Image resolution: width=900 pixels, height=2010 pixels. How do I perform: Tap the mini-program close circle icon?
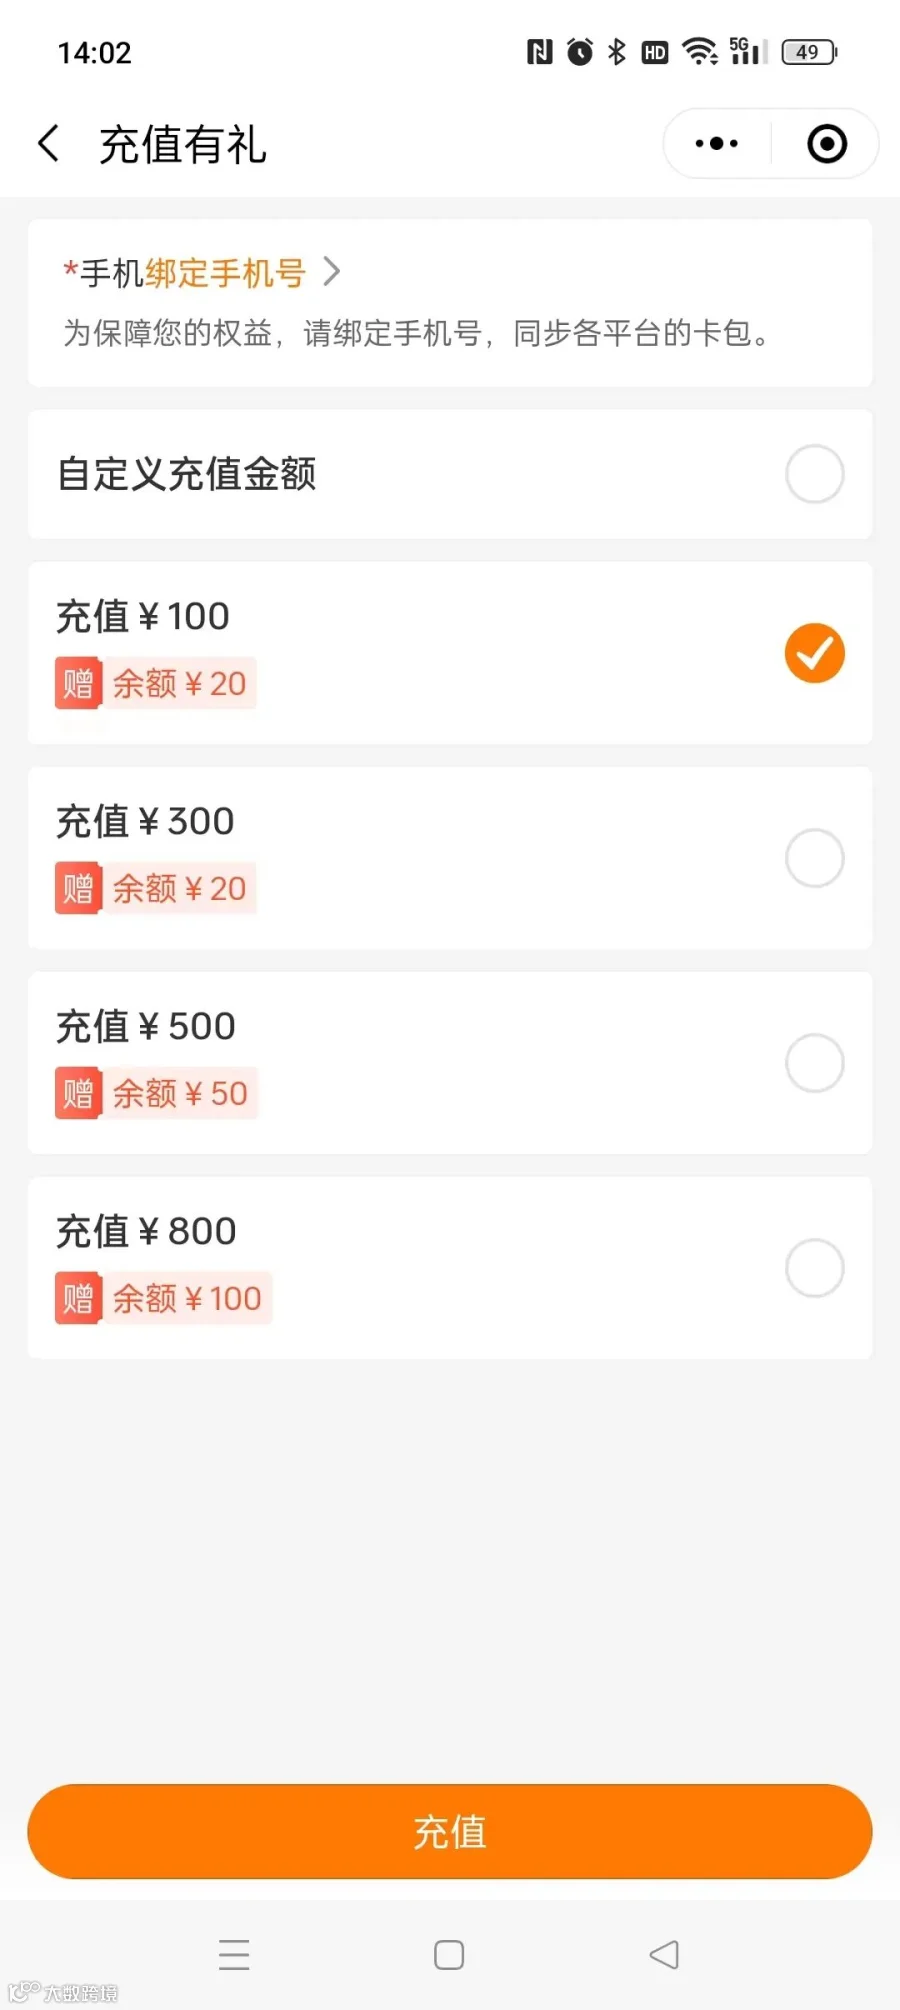pos(827,143)
